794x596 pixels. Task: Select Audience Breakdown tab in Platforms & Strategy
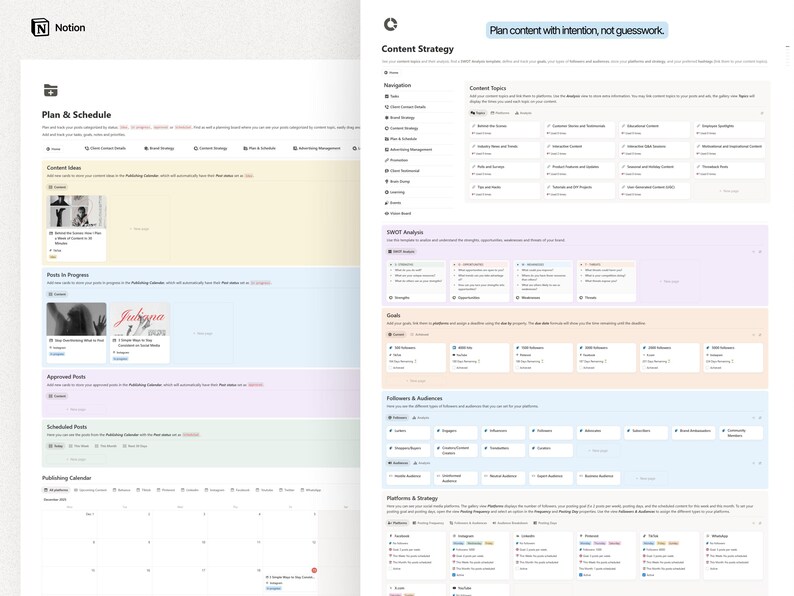[x=510, y=523]
